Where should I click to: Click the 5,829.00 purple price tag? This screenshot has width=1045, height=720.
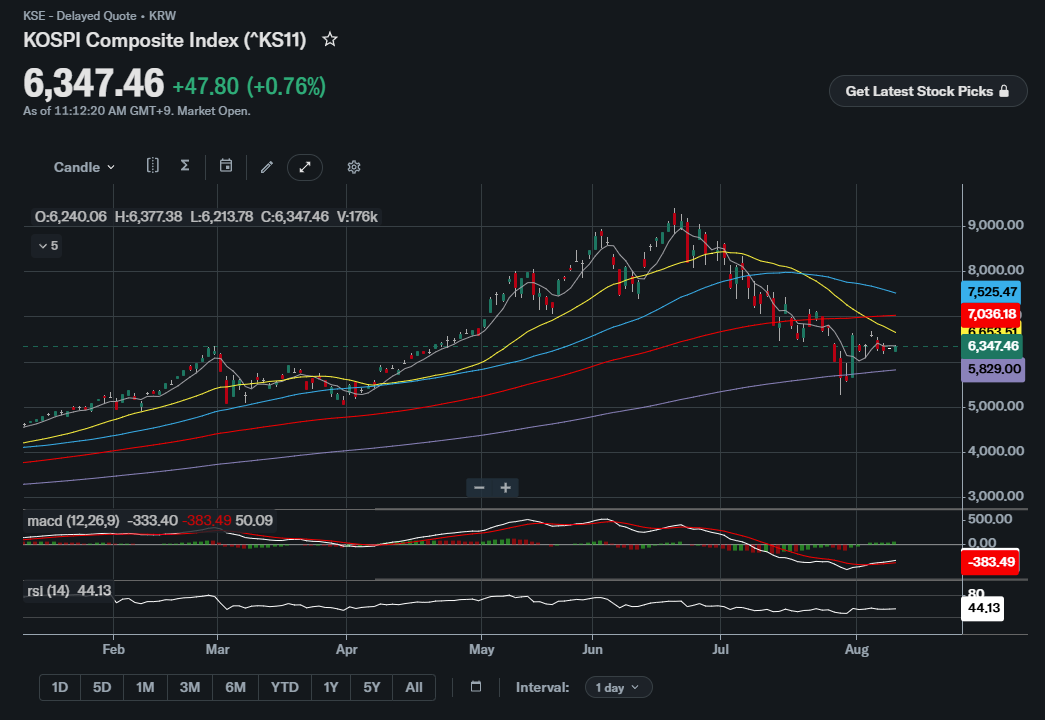click(x=993, y=369)
